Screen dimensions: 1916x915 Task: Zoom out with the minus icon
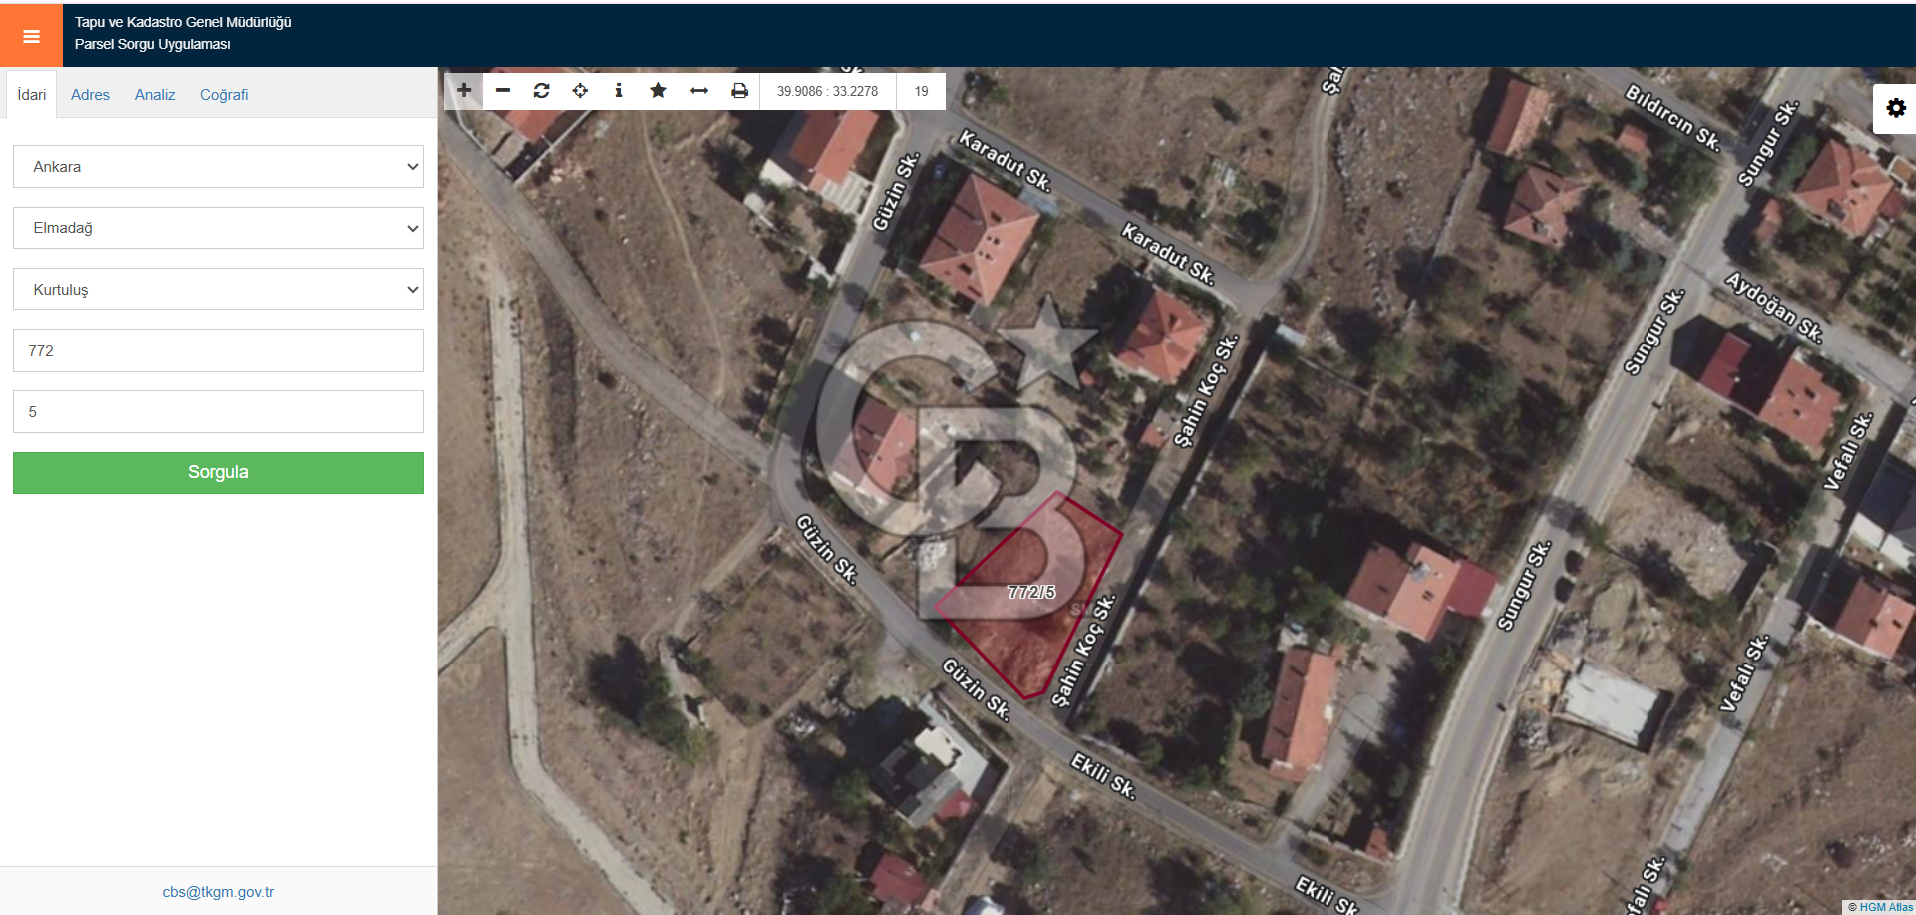[x=503, y=91]
